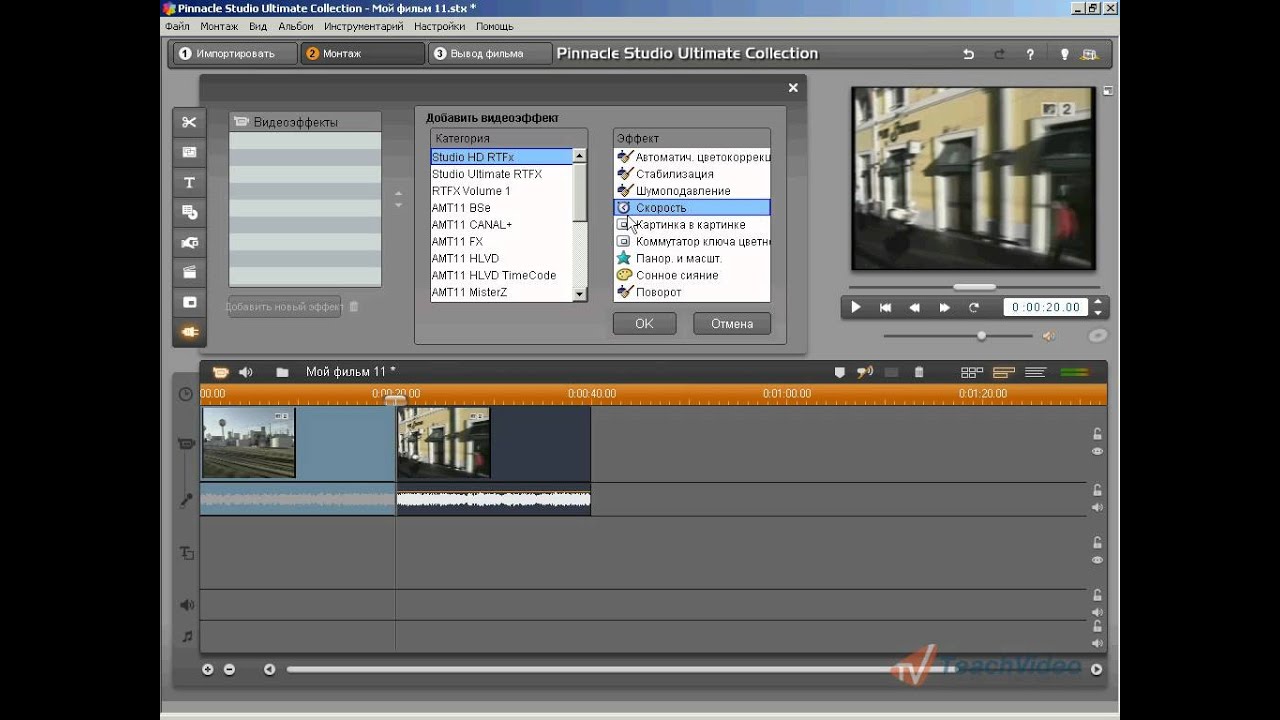Image resolution: width=1280 pixels, height=720 pixels.
Task: Toggle video track visibility eye icon
Action: point(1097,451)
